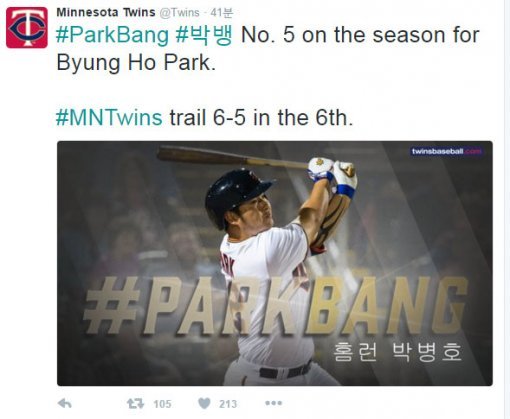Click the reply arrow icon below the tweet
Screen dimensions: 510x419
tap(65, 404)
